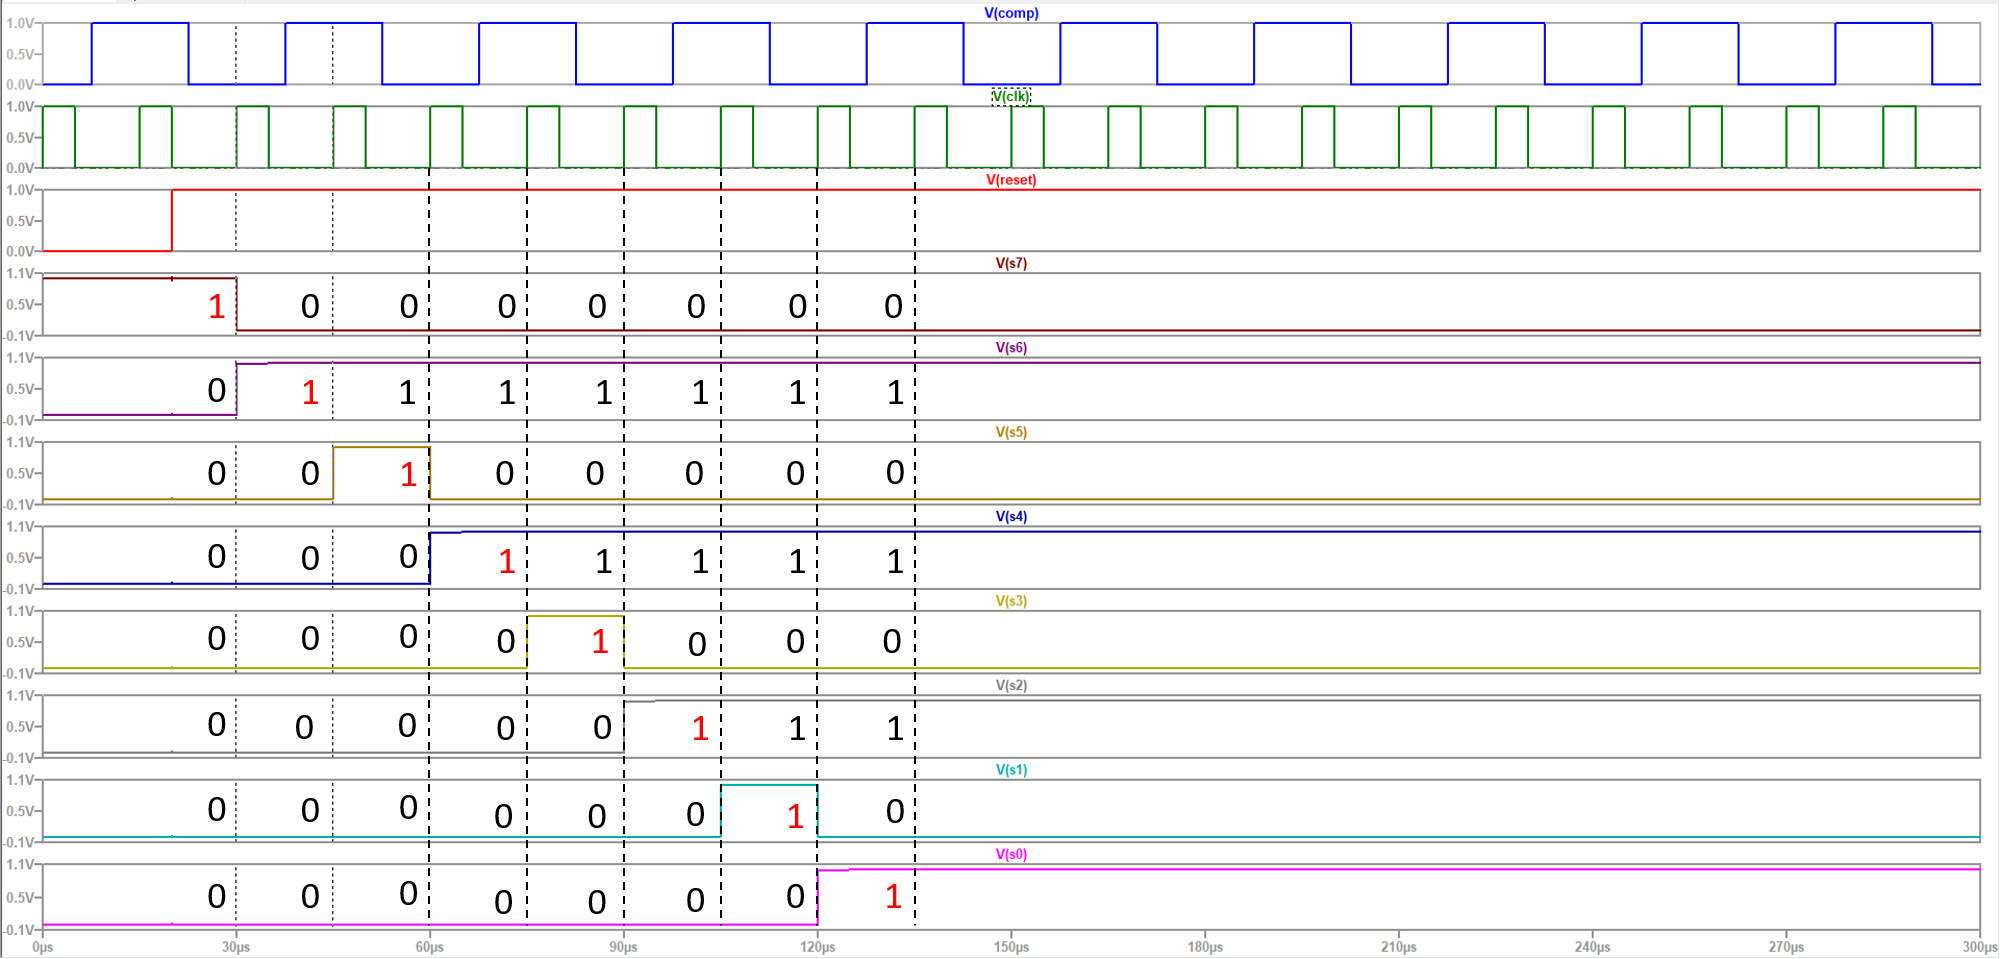This screenshot has height=959, width=2000.
Task: Click the 30µs time axis tick
Action: pos(236,946)
